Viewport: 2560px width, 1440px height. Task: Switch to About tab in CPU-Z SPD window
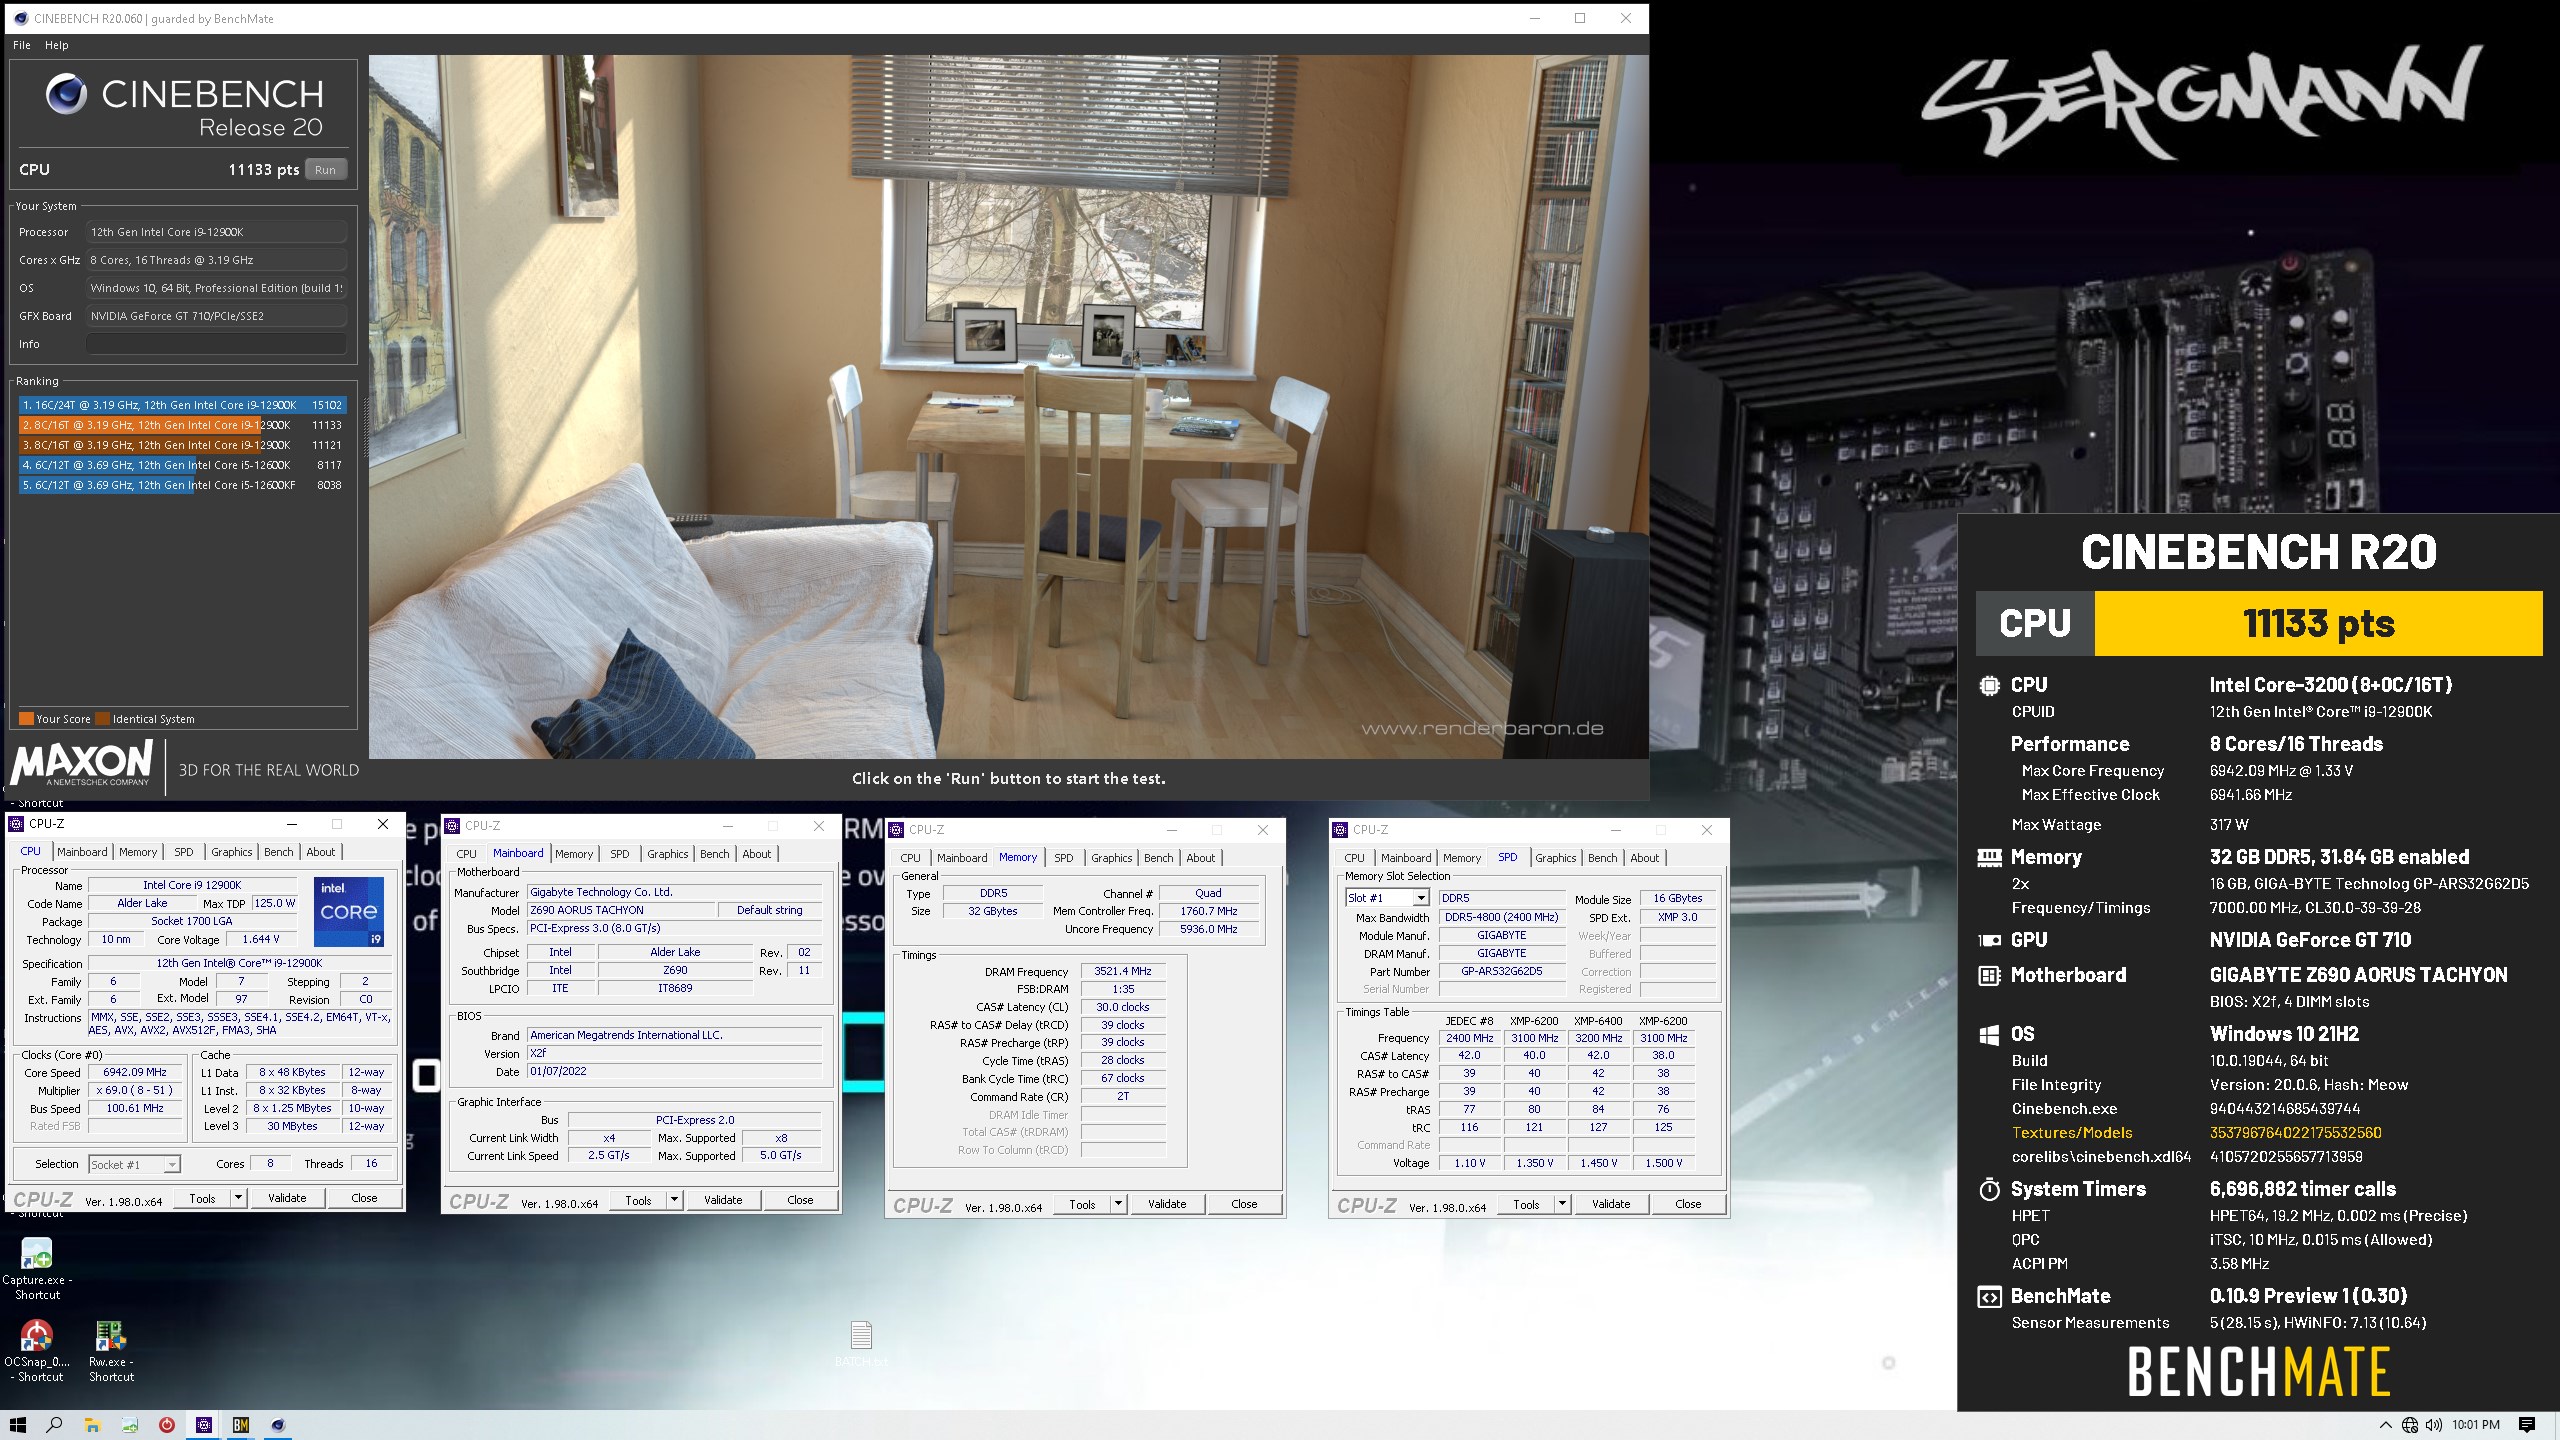(1645, 858)
